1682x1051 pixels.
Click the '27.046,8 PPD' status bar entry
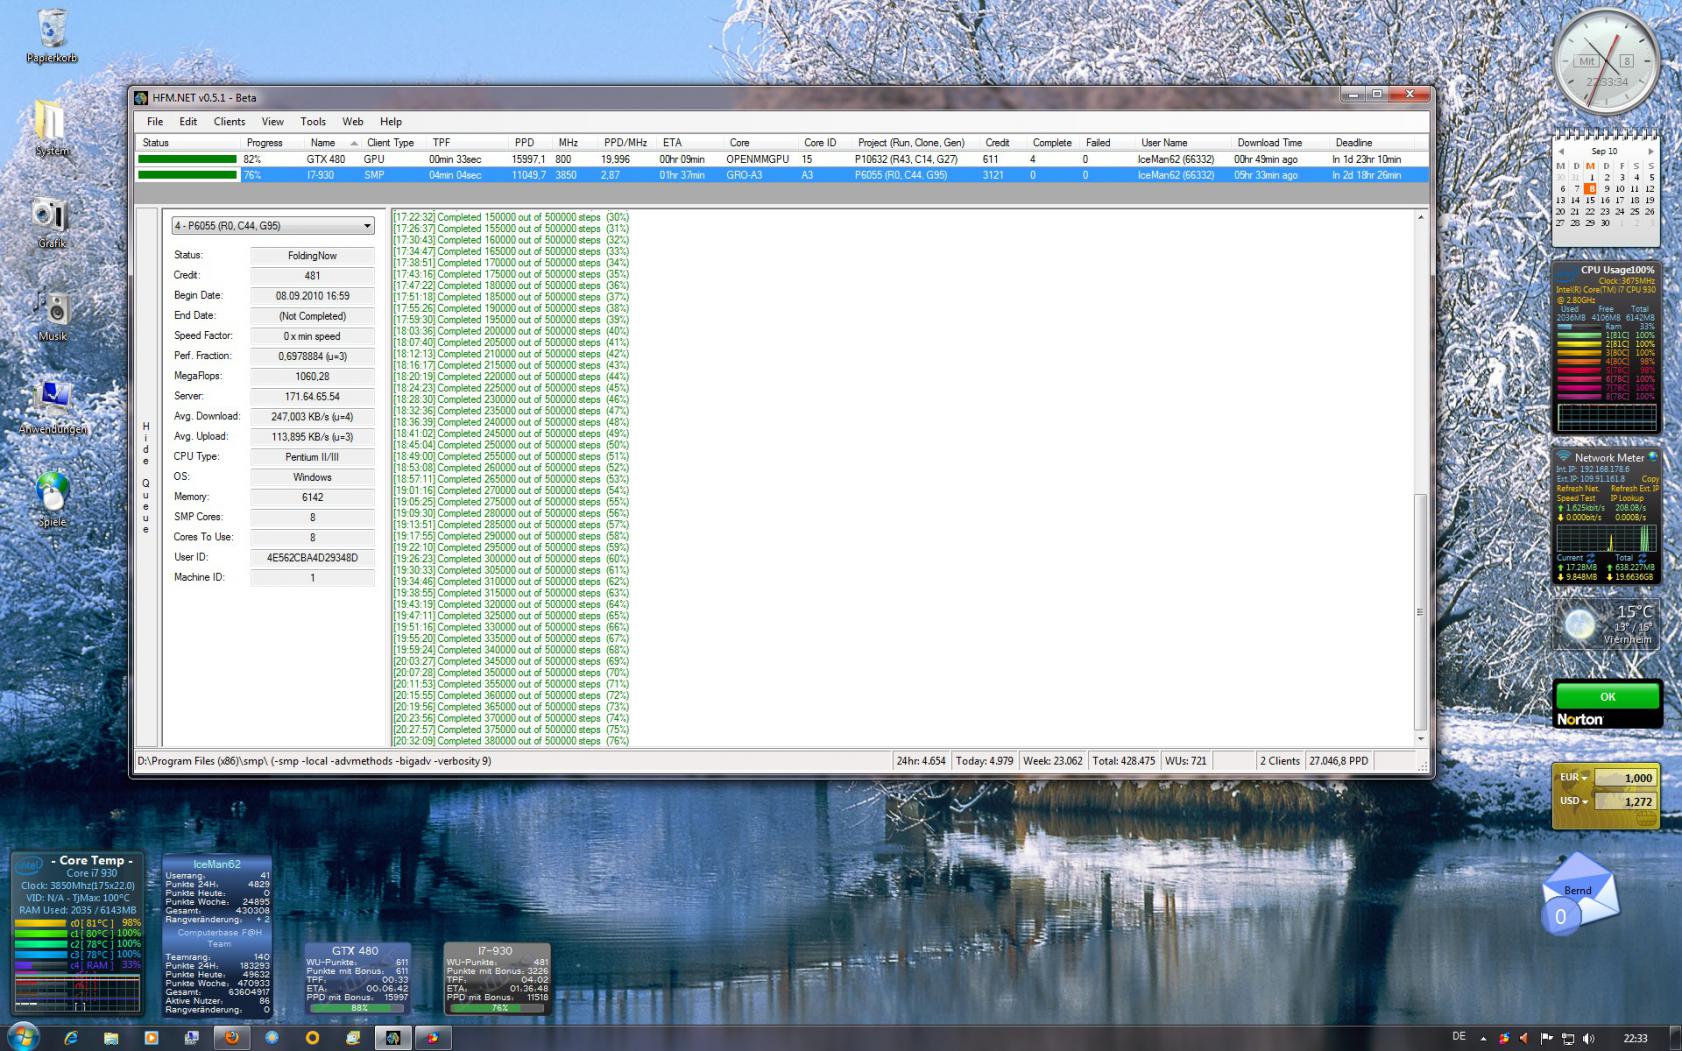pos(1339,761)
